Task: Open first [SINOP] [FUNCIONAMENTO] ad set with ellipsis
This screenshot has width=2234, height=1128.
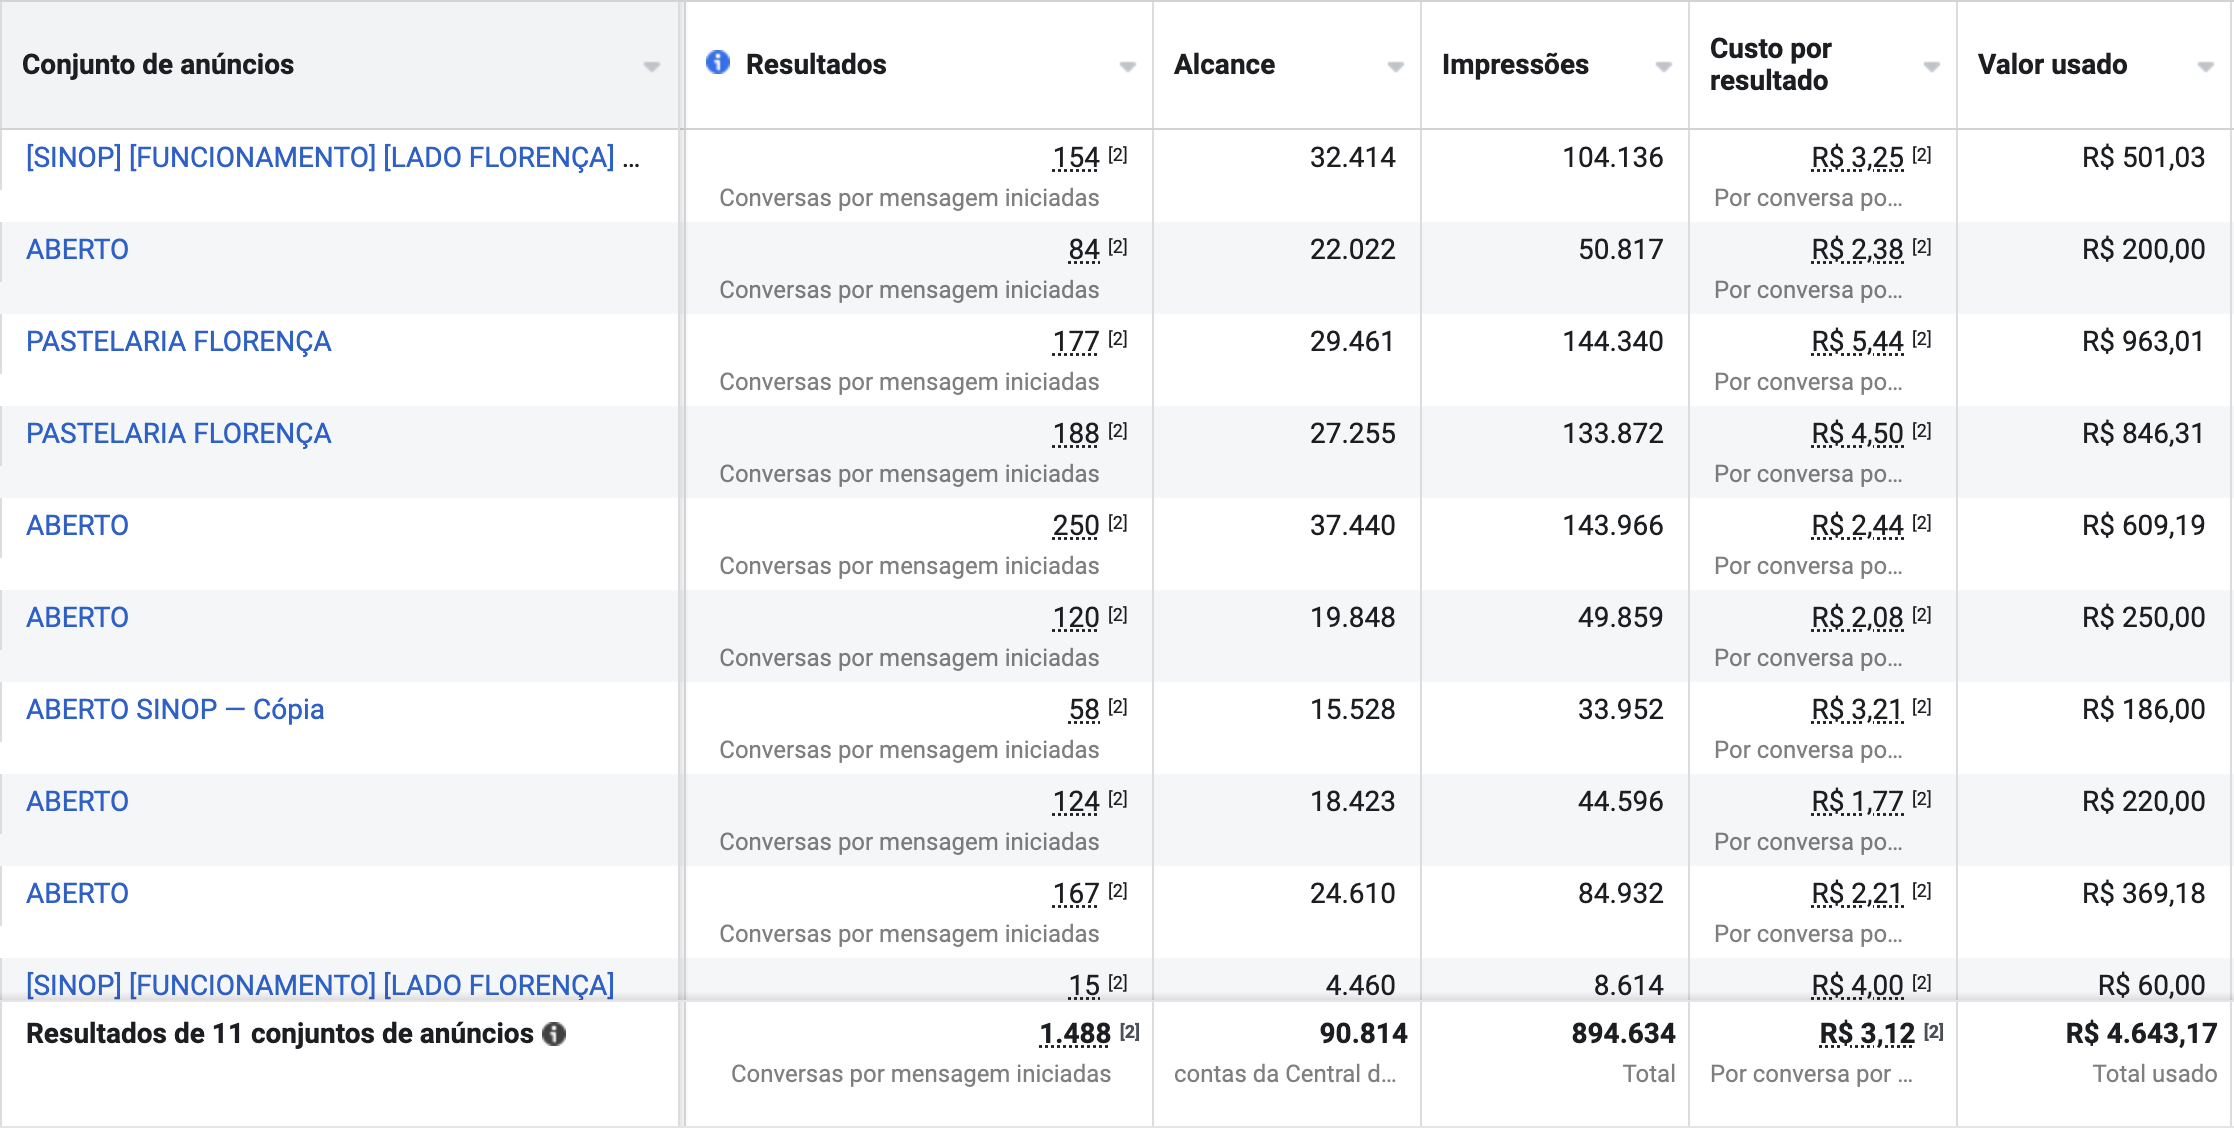Action: pos(332,158)
